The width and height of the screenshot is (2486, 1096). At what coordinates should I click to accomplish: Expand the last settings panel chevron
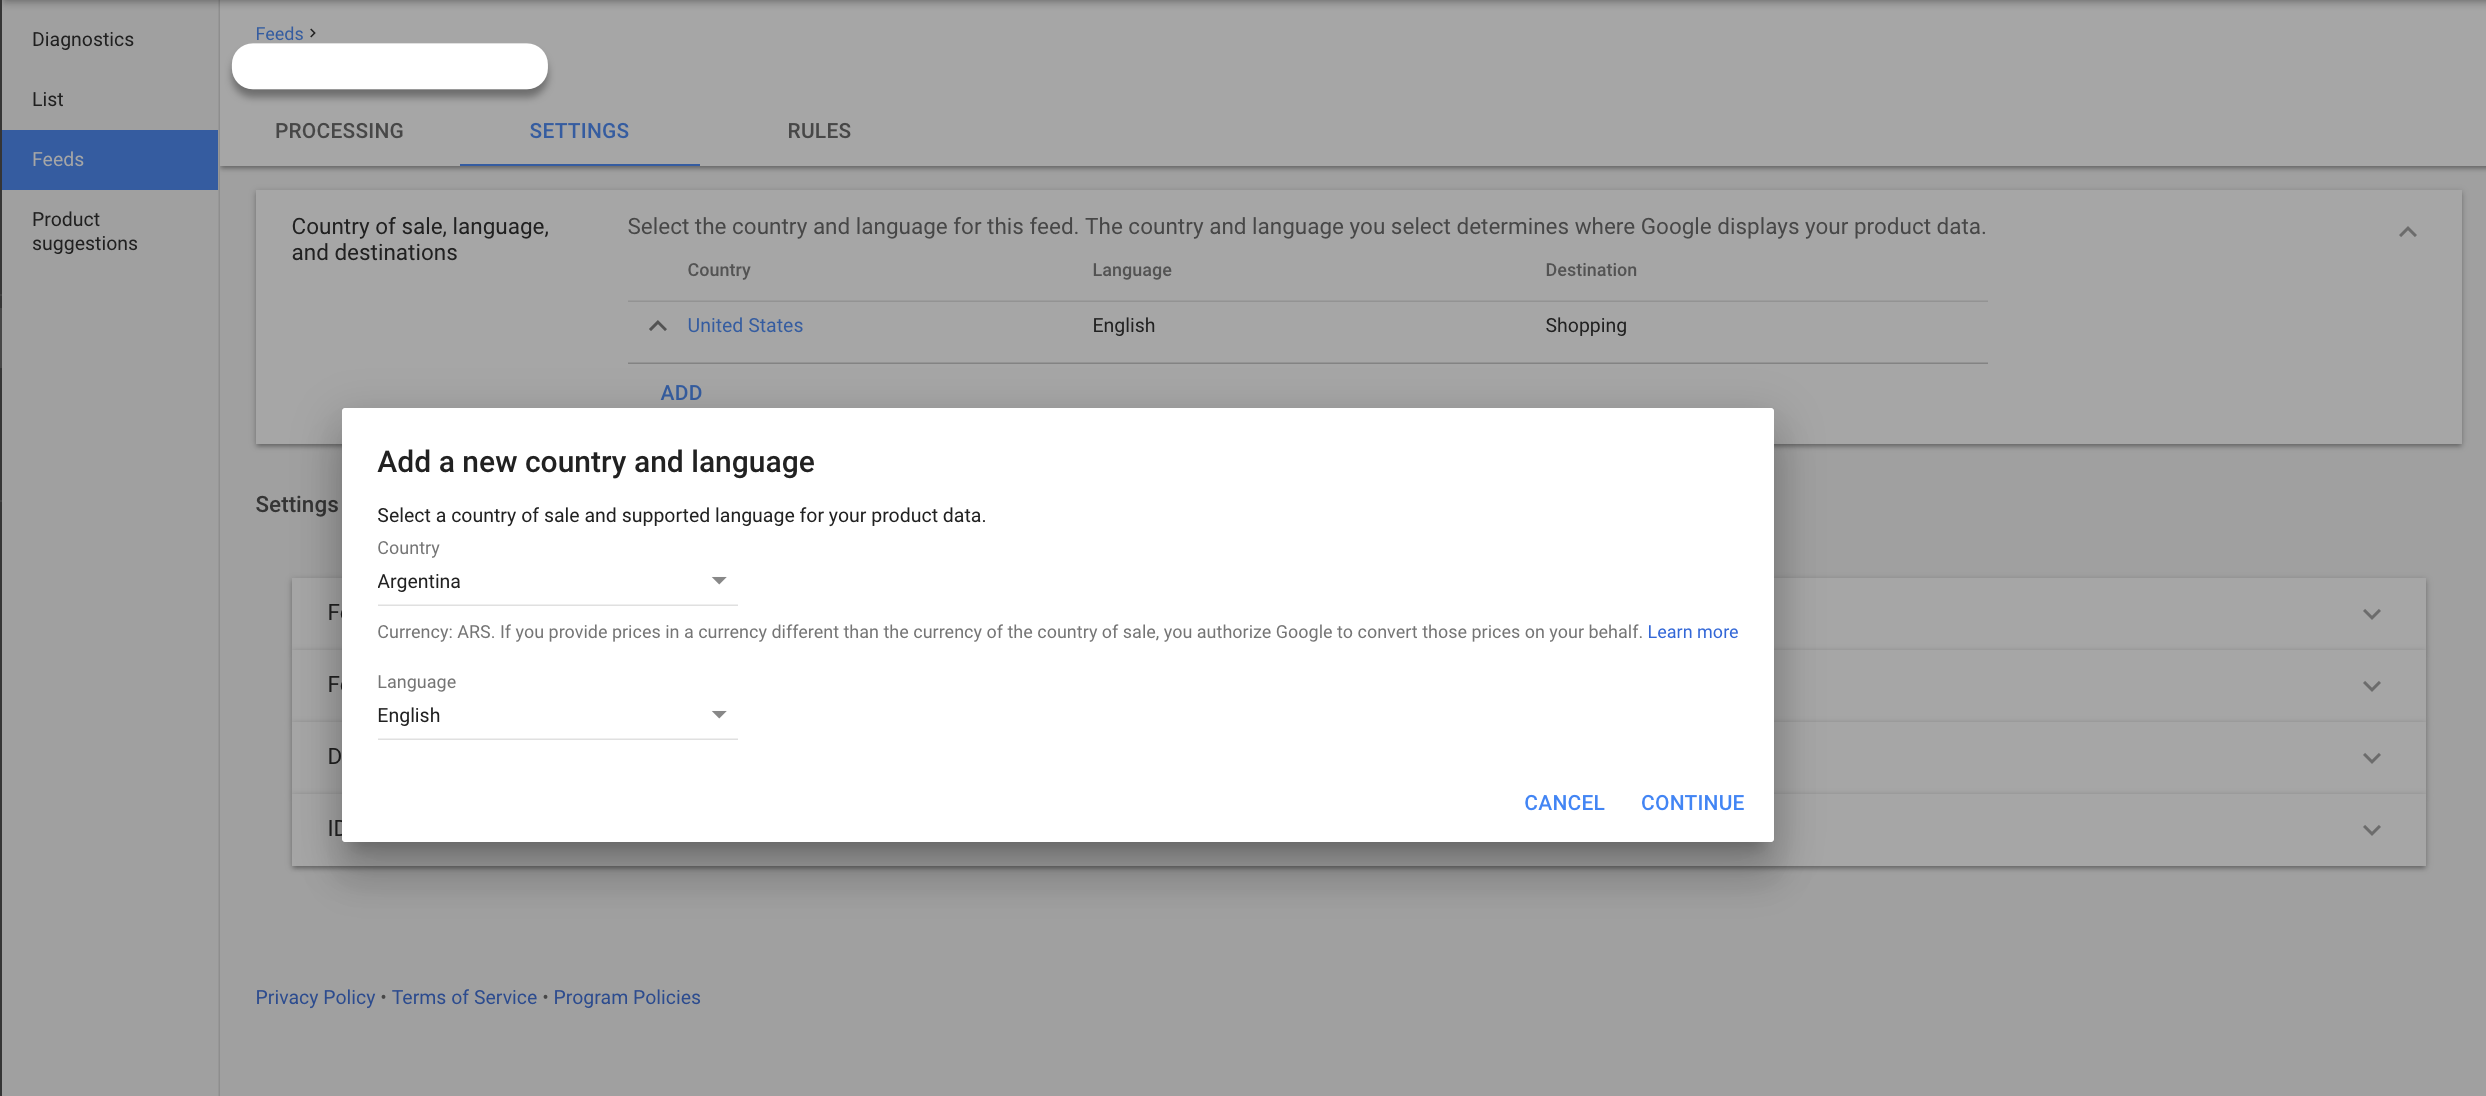pos(2371,830)
